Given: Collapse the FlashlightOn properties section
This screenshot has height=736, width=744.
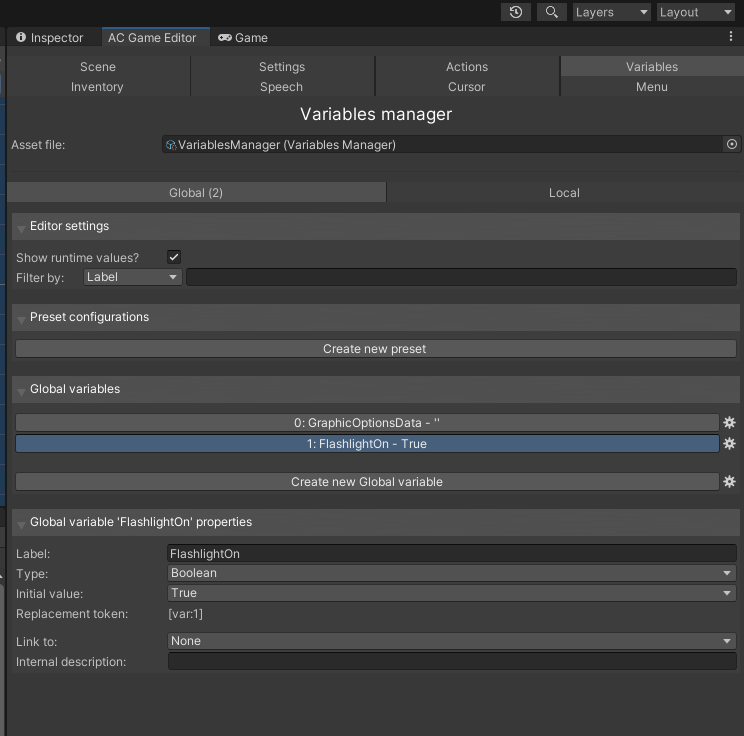Looking at the screenshot, I should 376,522.
